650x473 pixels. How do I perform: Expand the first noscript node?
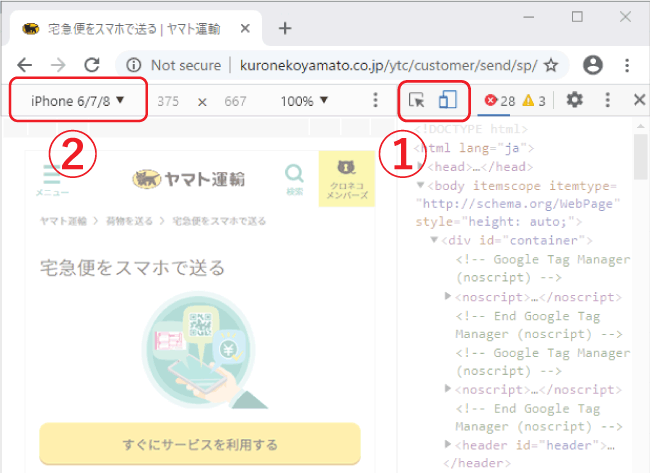pyautogui.click(x=448, y=296)
